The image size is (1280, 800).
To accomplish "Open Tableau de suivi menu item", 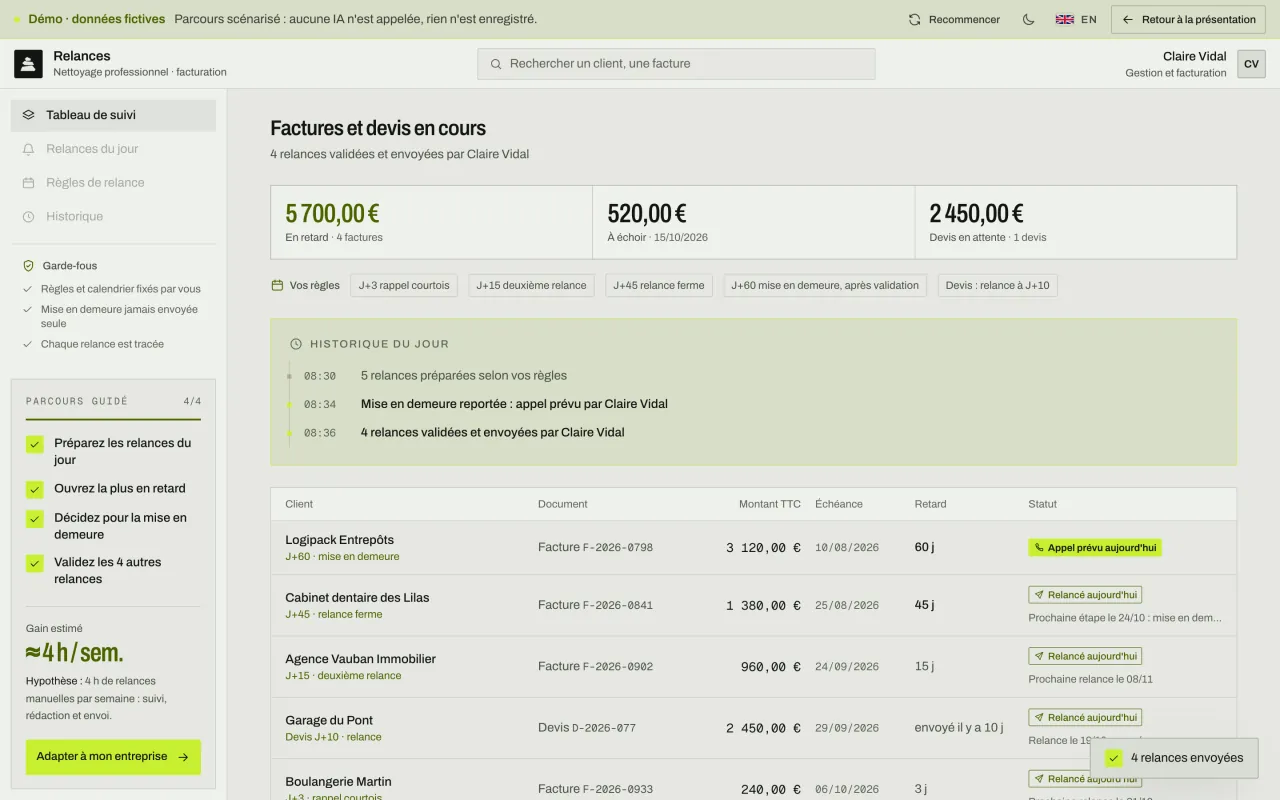I will tap(113, 115).
